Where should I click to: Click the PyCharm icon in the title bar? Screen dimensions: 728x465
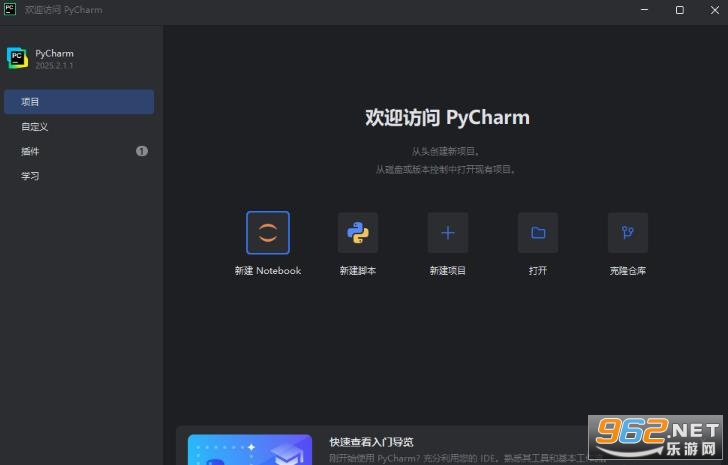(10, 9)
